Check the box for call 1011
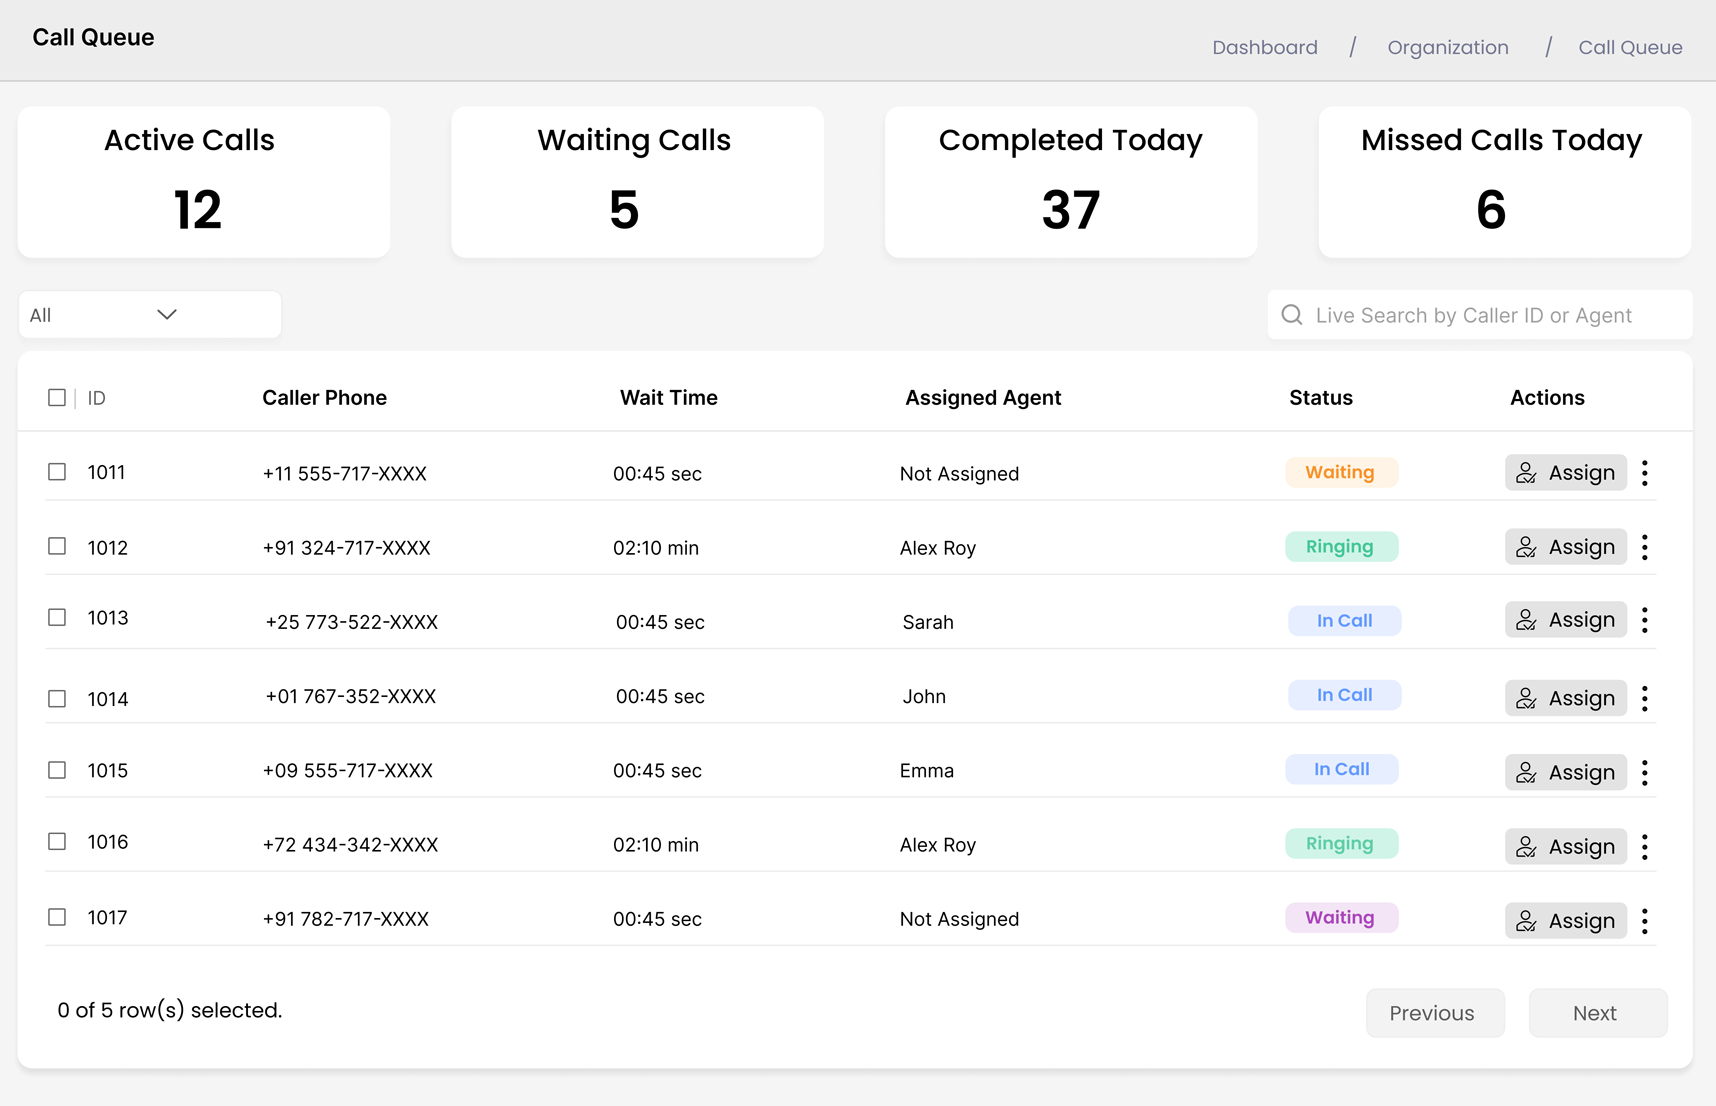 click(57, 472)
